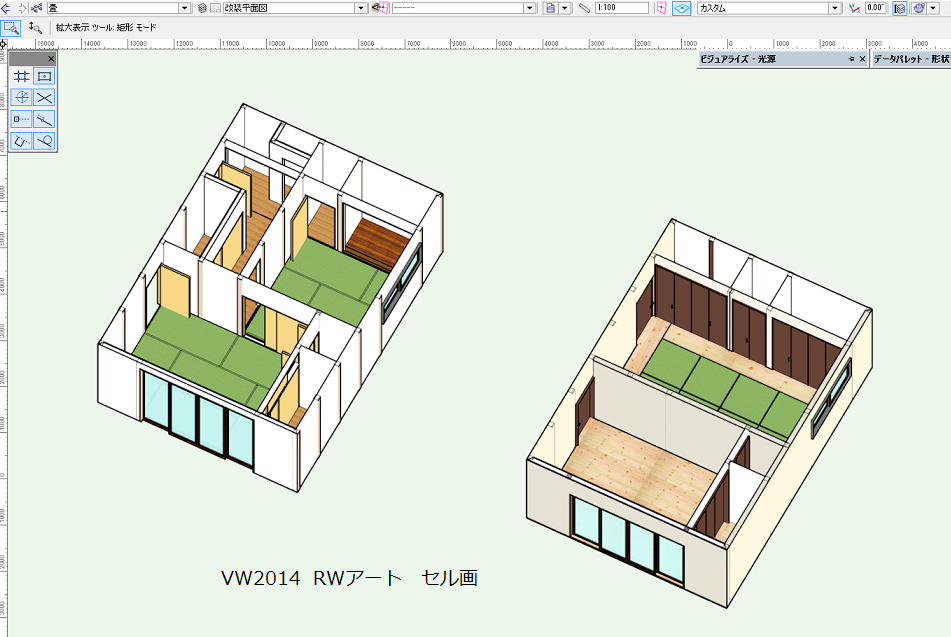This screenshot has height=637, width=951.
Task: Toggle Snap to Object in snapping palette
Action: [x=44, y=77]
